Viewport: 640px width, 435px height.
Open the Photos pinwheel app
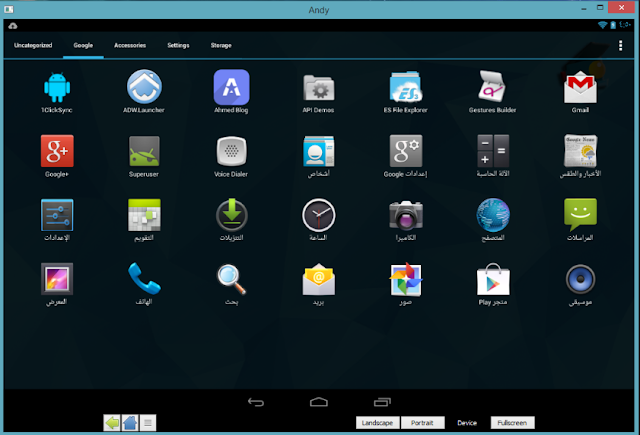(x=406, y=279)
